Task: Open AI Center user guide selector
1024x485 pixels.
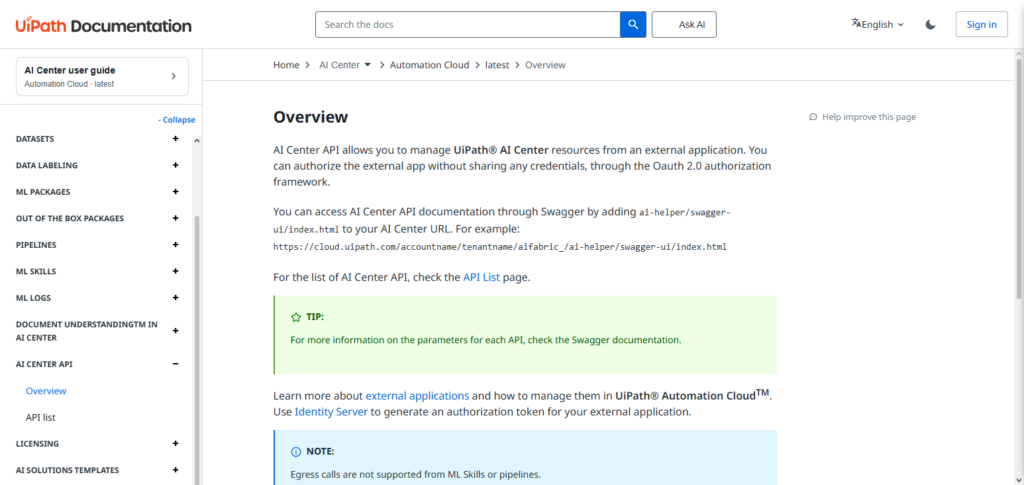Action: [x=103, y=76]
